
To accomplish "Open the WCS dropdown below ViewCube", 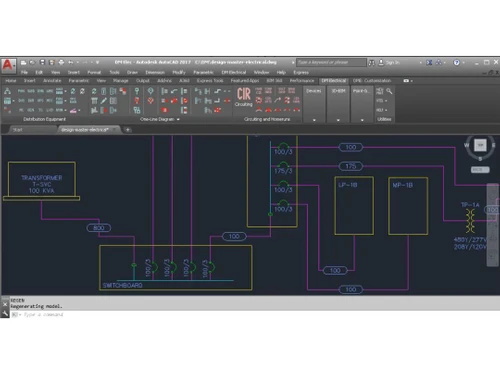I will pyautogui.click(x=480, y=170).
